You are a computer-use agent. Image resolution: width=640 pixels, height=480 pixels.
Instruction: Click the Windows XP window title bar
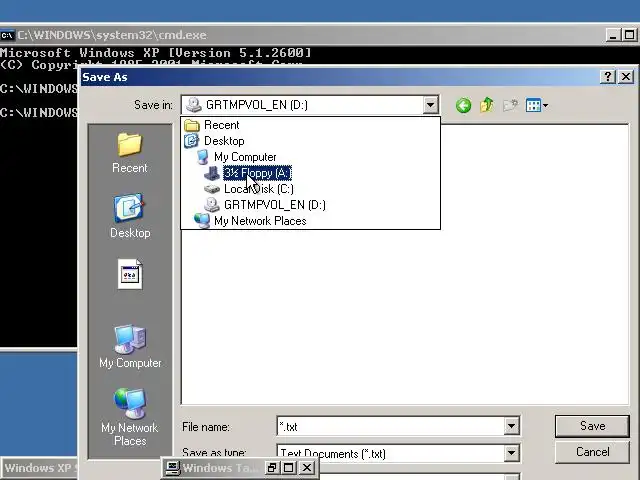(x=39, y=468)
